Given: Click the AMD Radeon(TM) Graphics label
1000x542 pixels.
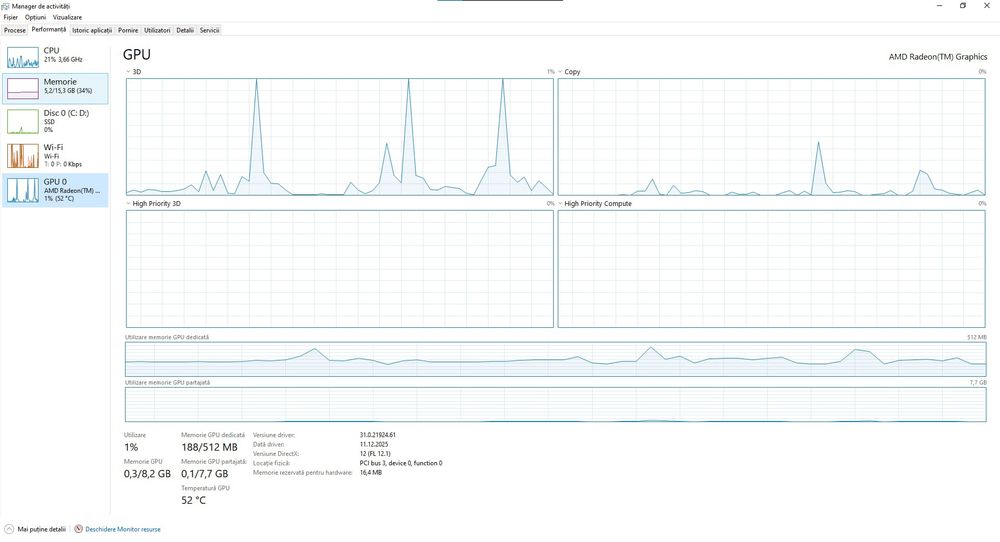Looking at the screenshot, I should click(938, 57).
